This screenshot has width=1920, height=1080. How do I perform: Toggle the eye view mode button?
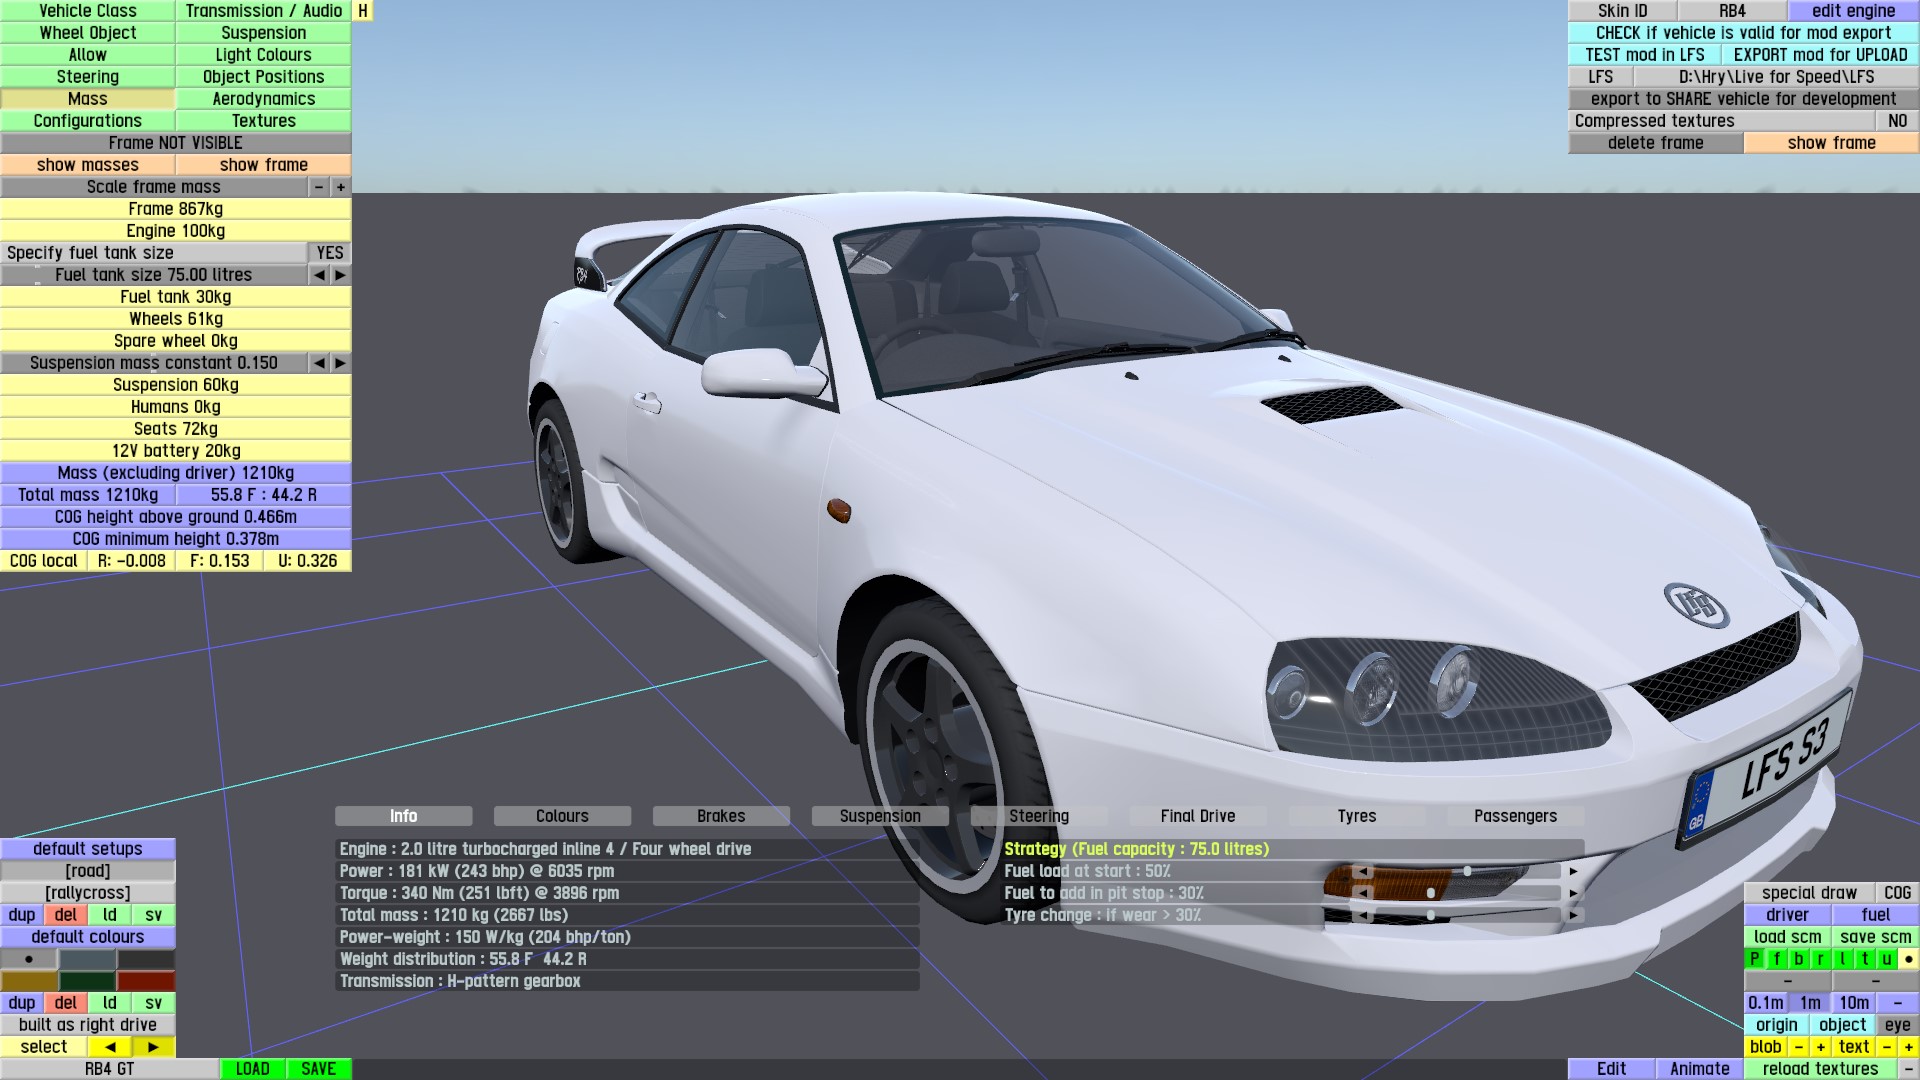1897,1025
